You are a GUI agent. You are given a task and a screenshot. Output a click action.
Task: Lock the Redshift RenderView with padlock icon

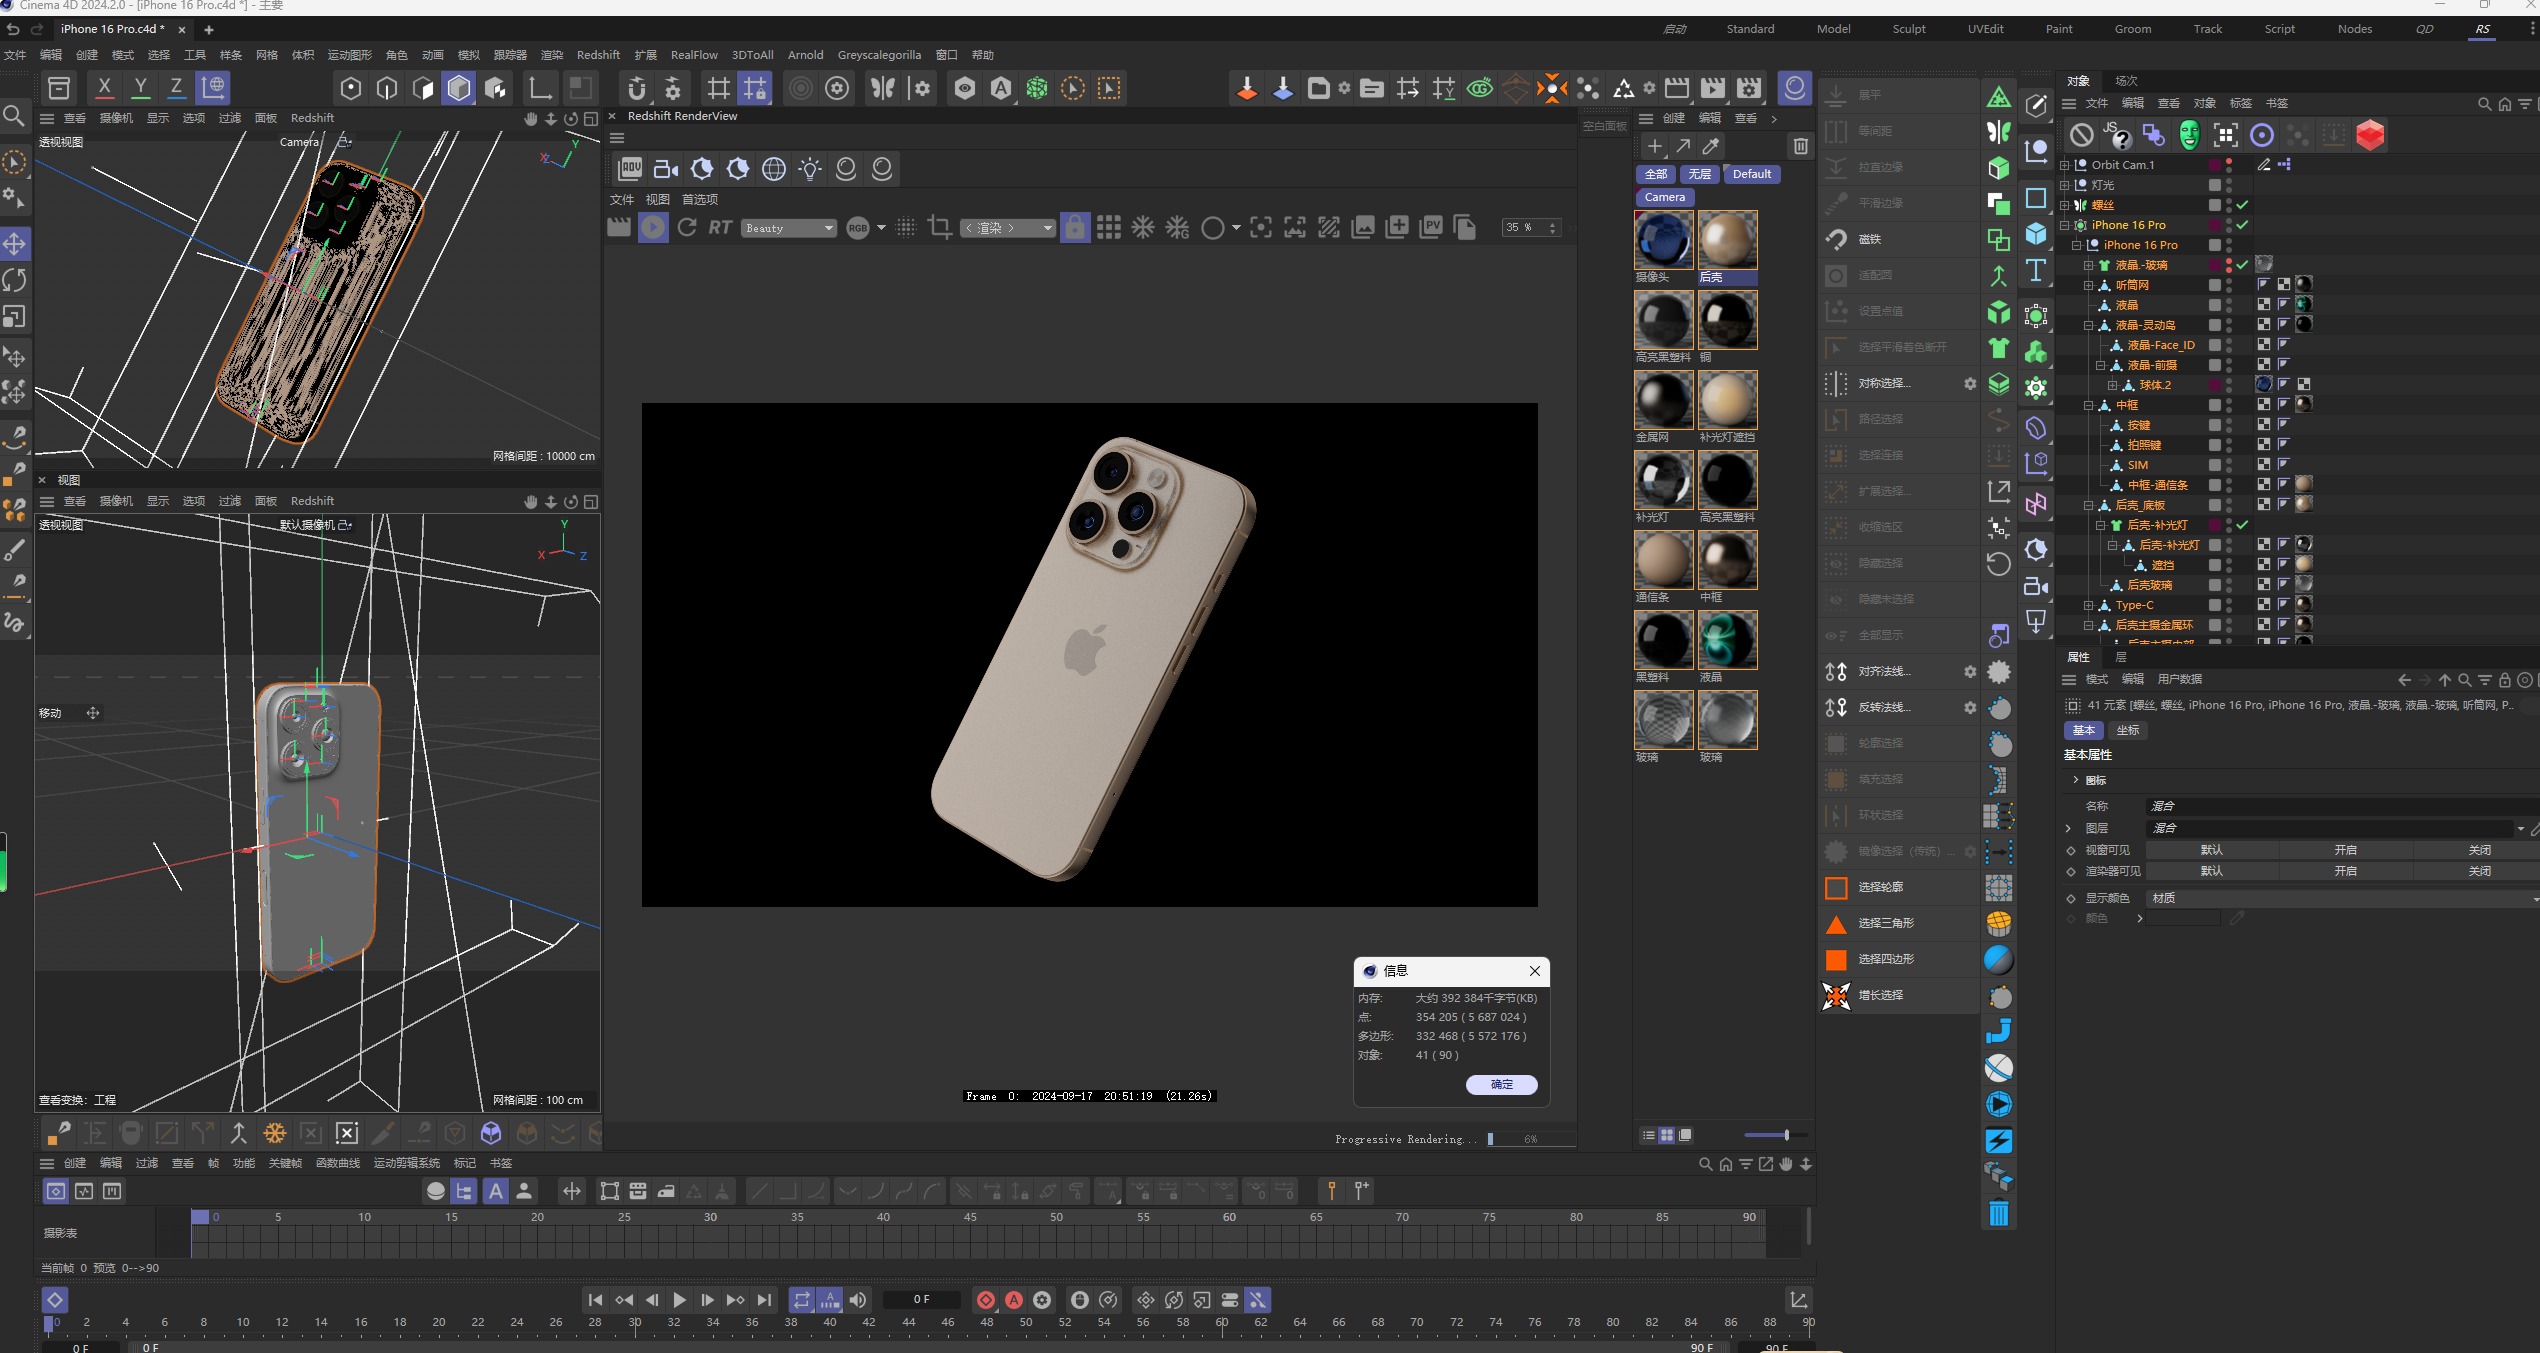pyautogui.click(x=1074, y=228)
